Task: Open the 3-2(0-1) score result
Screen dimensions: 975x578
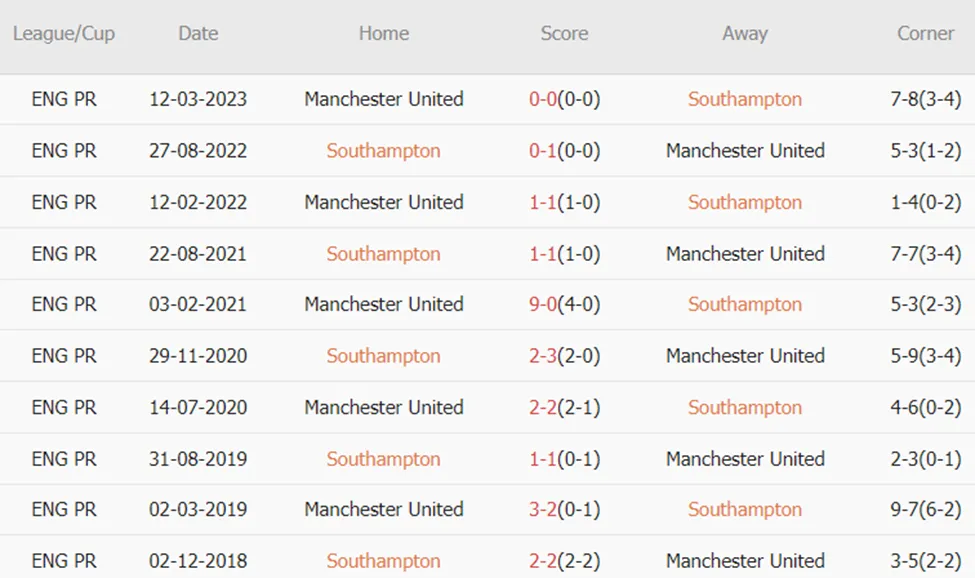Action: tap(564, 510)
